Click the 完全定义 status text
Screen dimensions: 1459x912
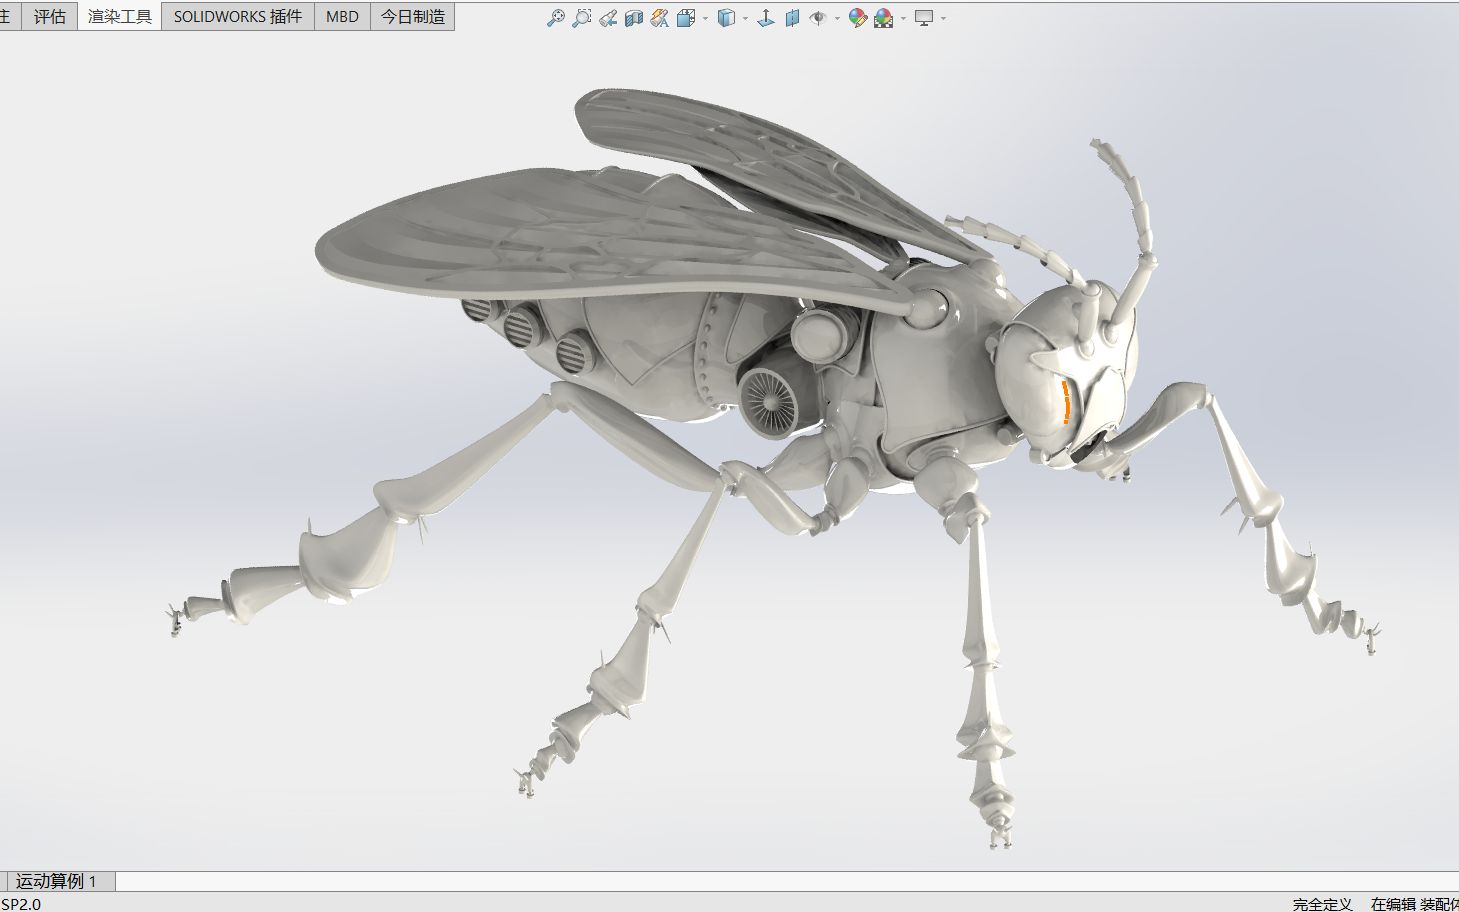[1322, 904]
